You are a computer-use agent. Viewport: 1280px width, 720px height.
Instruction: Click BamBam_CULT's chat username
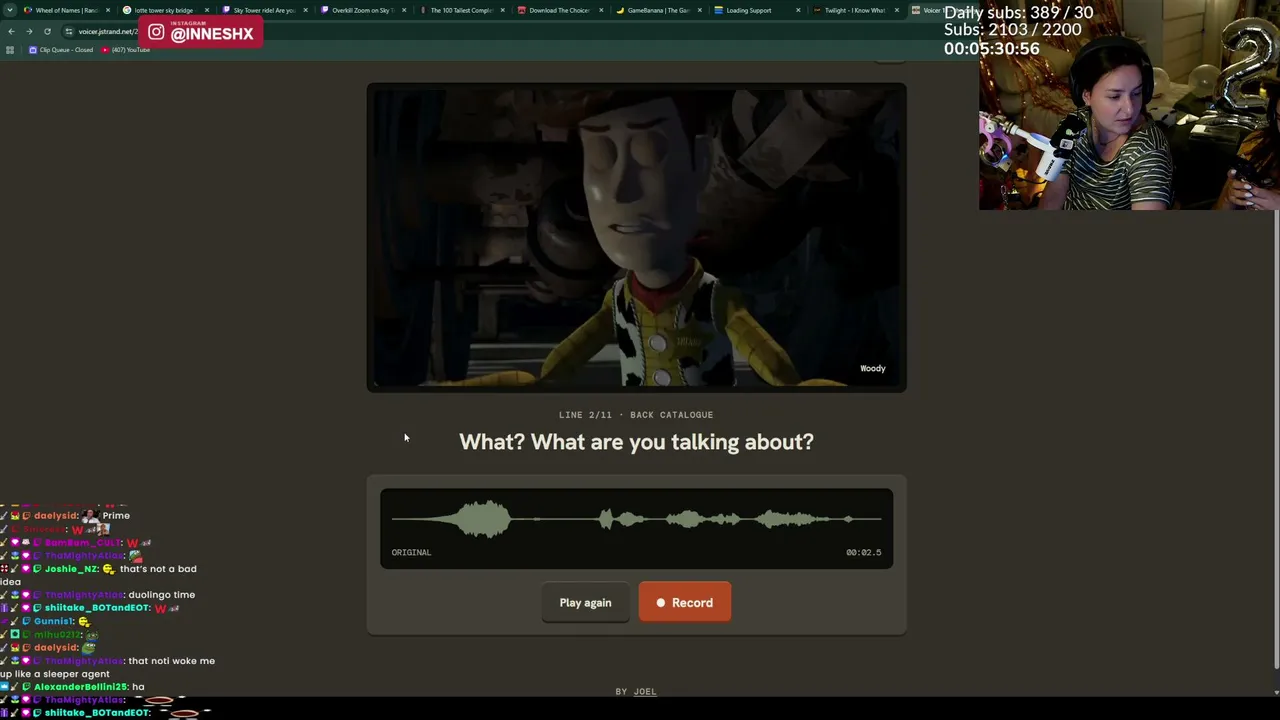pyautogui.click(x=82, y=542)
